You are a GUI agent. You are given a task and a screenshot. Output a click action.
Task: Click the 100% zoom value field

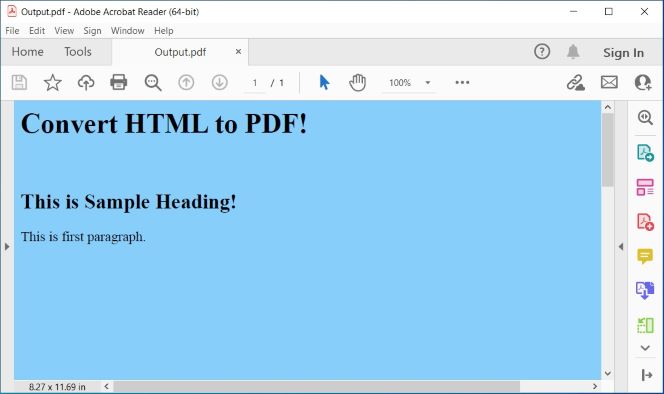tap(400, 83)
